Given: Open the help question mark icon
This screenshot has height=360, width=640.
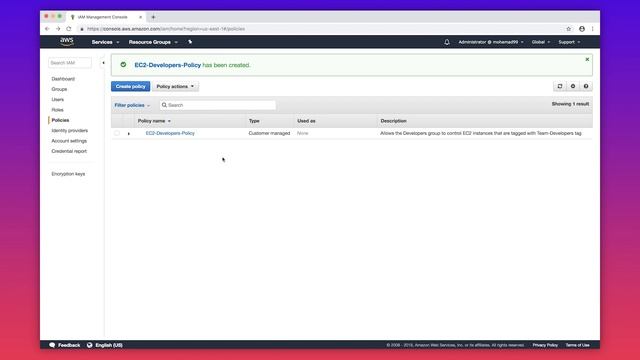Looking at the screenshot, I should pyautogui.click(x=586, y=86).
